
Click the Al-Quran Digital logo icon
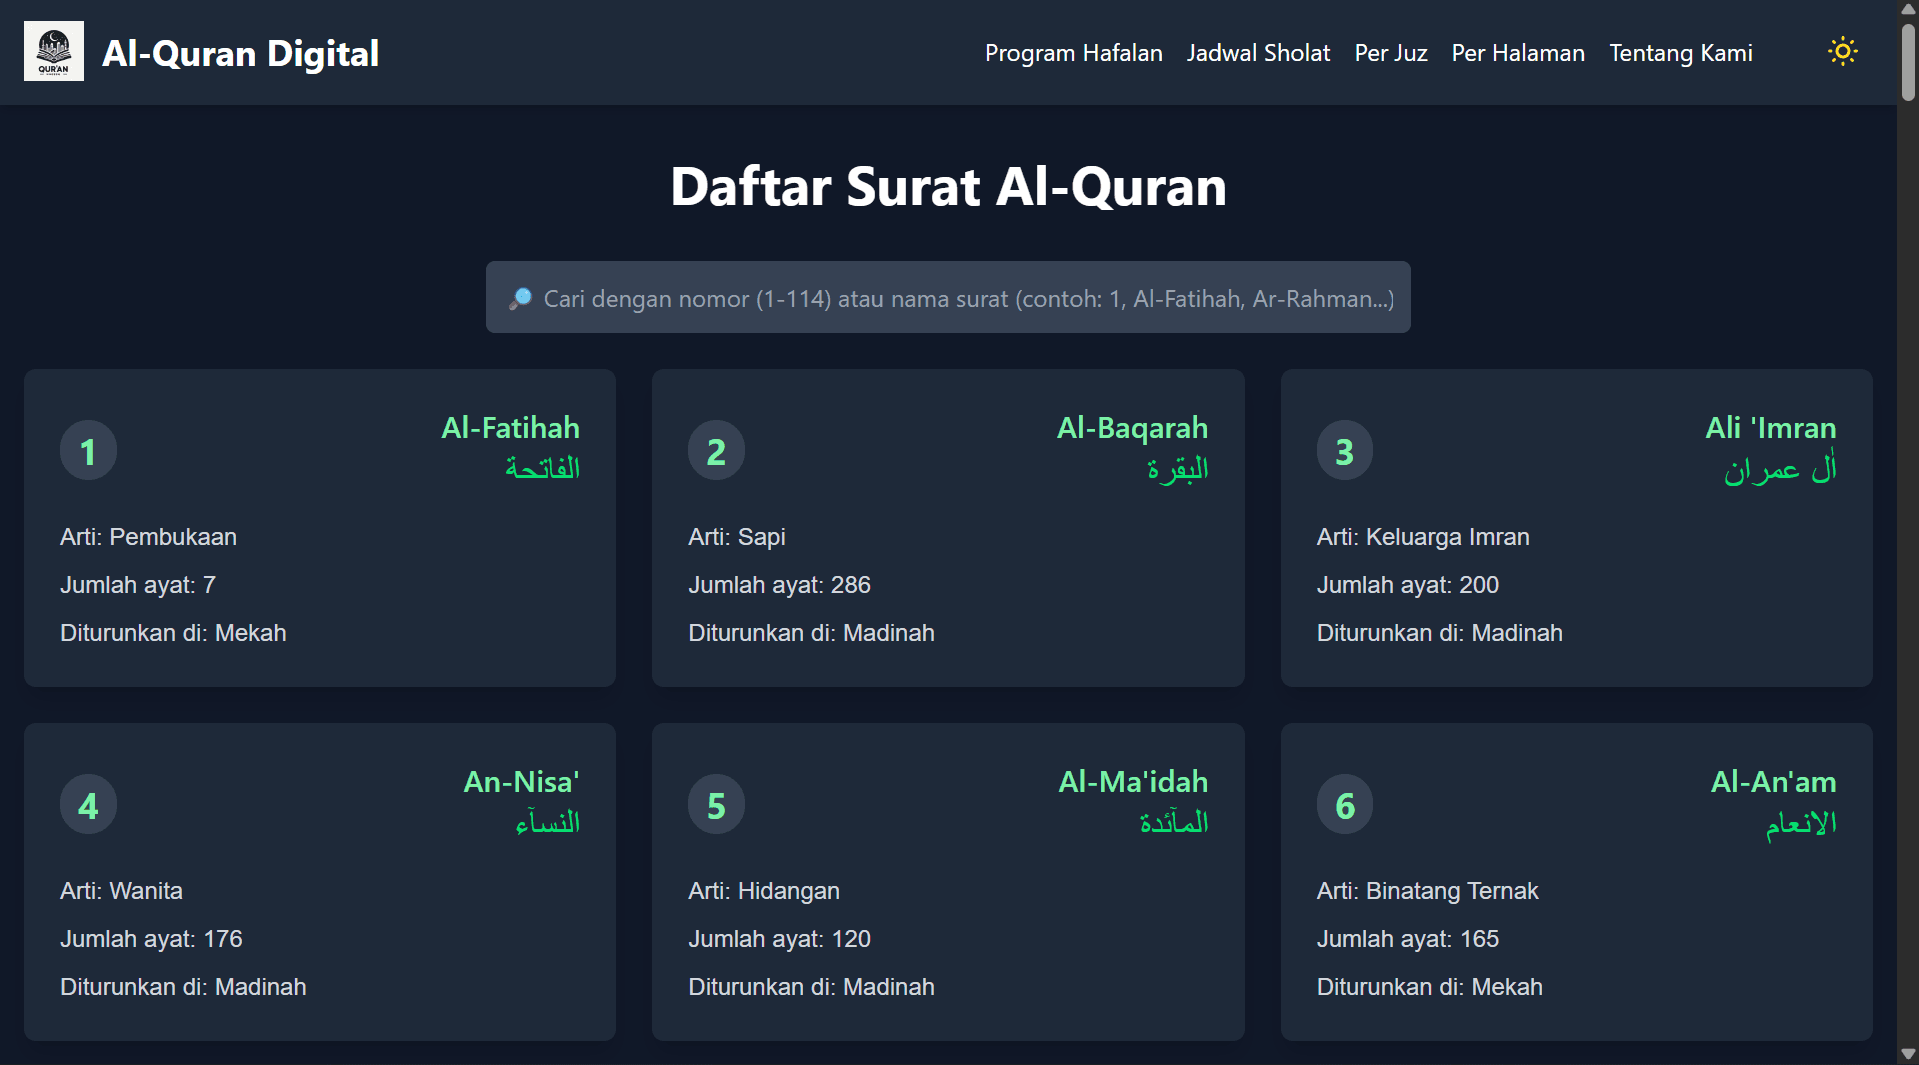tap(53, 51)
